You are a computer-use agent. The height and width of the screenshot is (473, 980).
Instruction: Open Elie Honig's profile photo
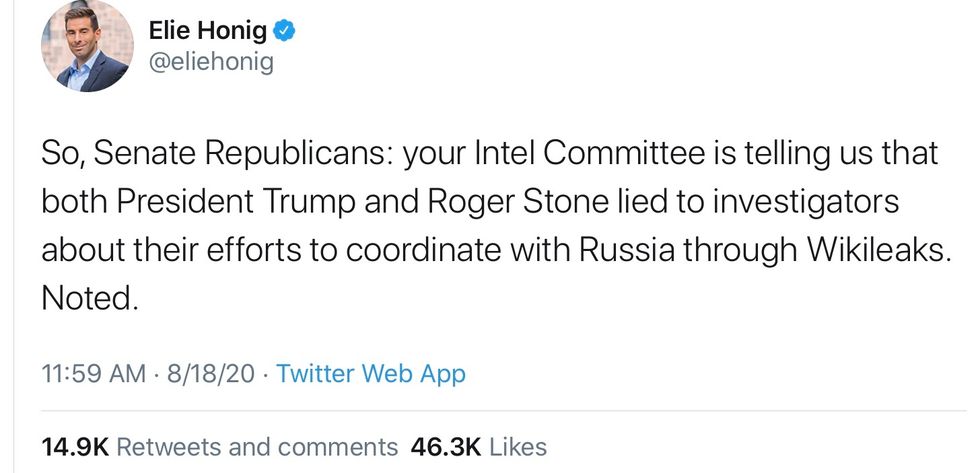pos(87,47)
